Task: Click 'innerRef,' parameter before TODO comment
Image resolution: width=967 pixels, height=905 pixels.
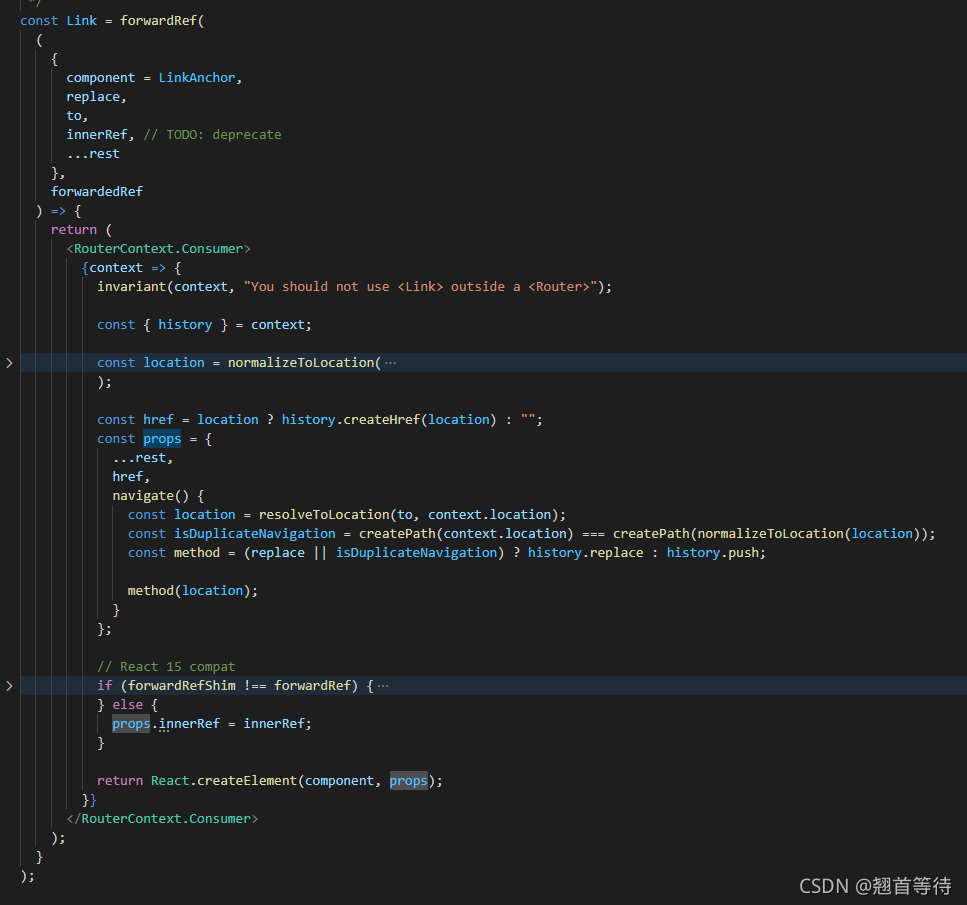Action: pos(101,134)
